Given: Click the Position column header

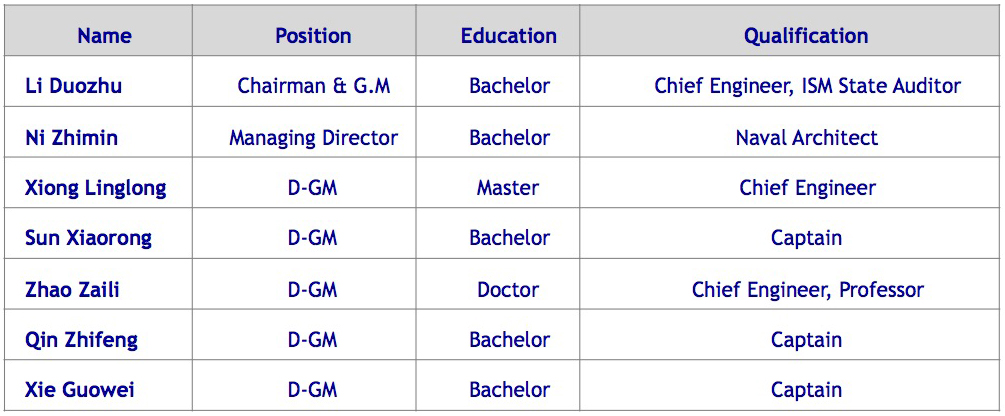Looking at the screenshot, I should coord(313,36).
